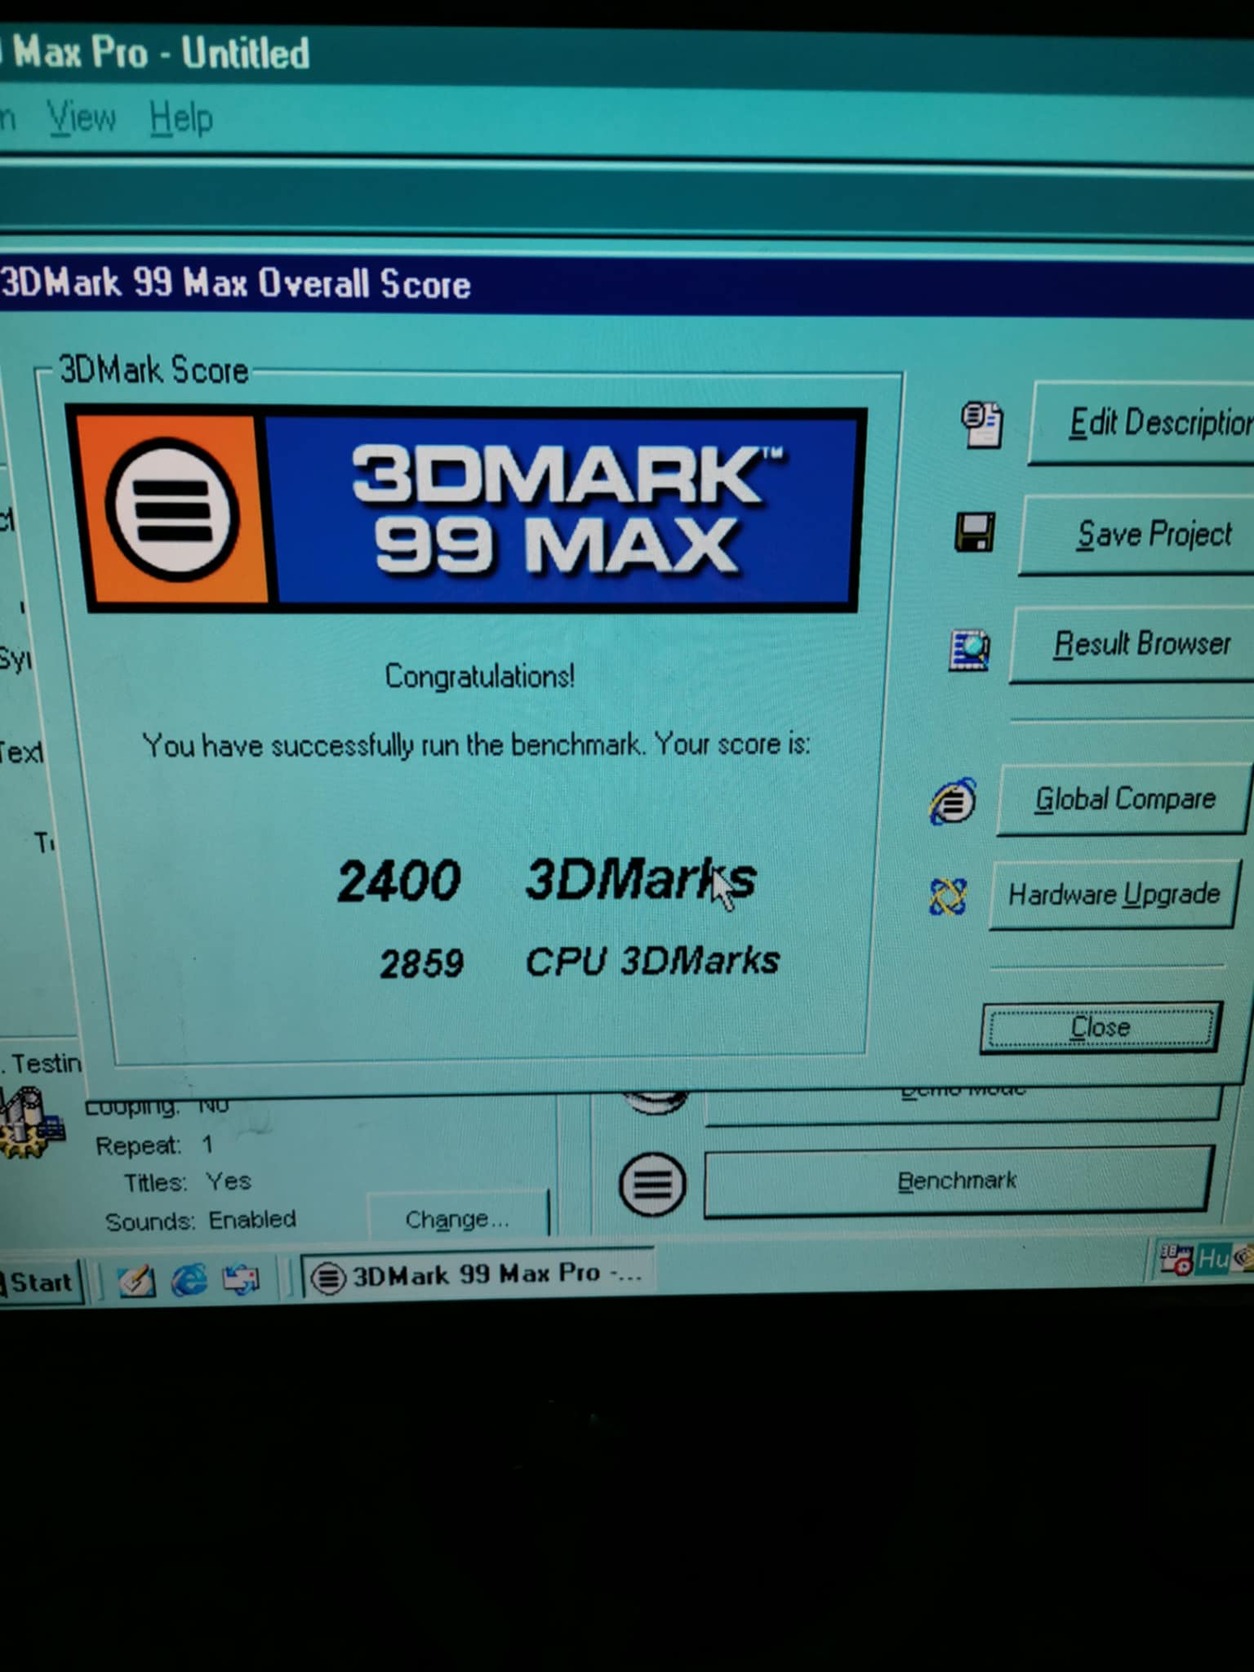
Task: Click the 'CPU 3DMarks' label
Action: click(x=652, y=961)
